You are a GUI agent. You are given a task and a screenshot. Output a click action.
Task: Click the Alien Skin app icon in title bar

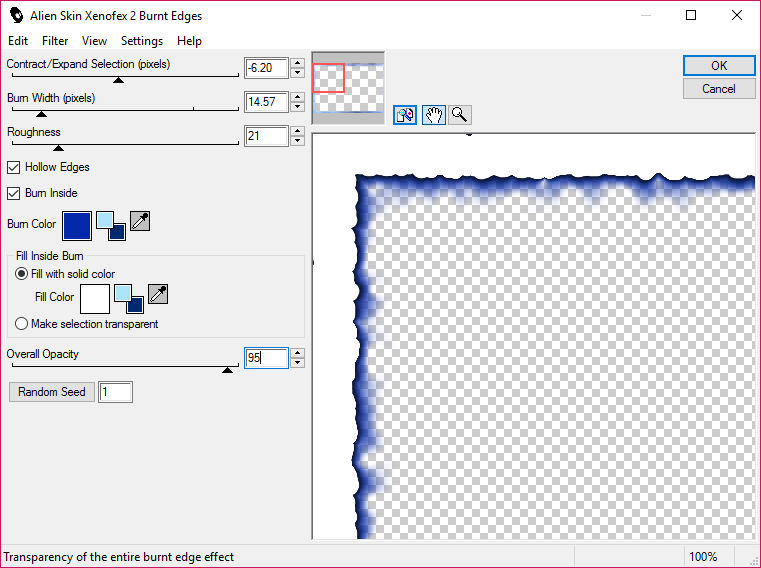click(16, 16)
